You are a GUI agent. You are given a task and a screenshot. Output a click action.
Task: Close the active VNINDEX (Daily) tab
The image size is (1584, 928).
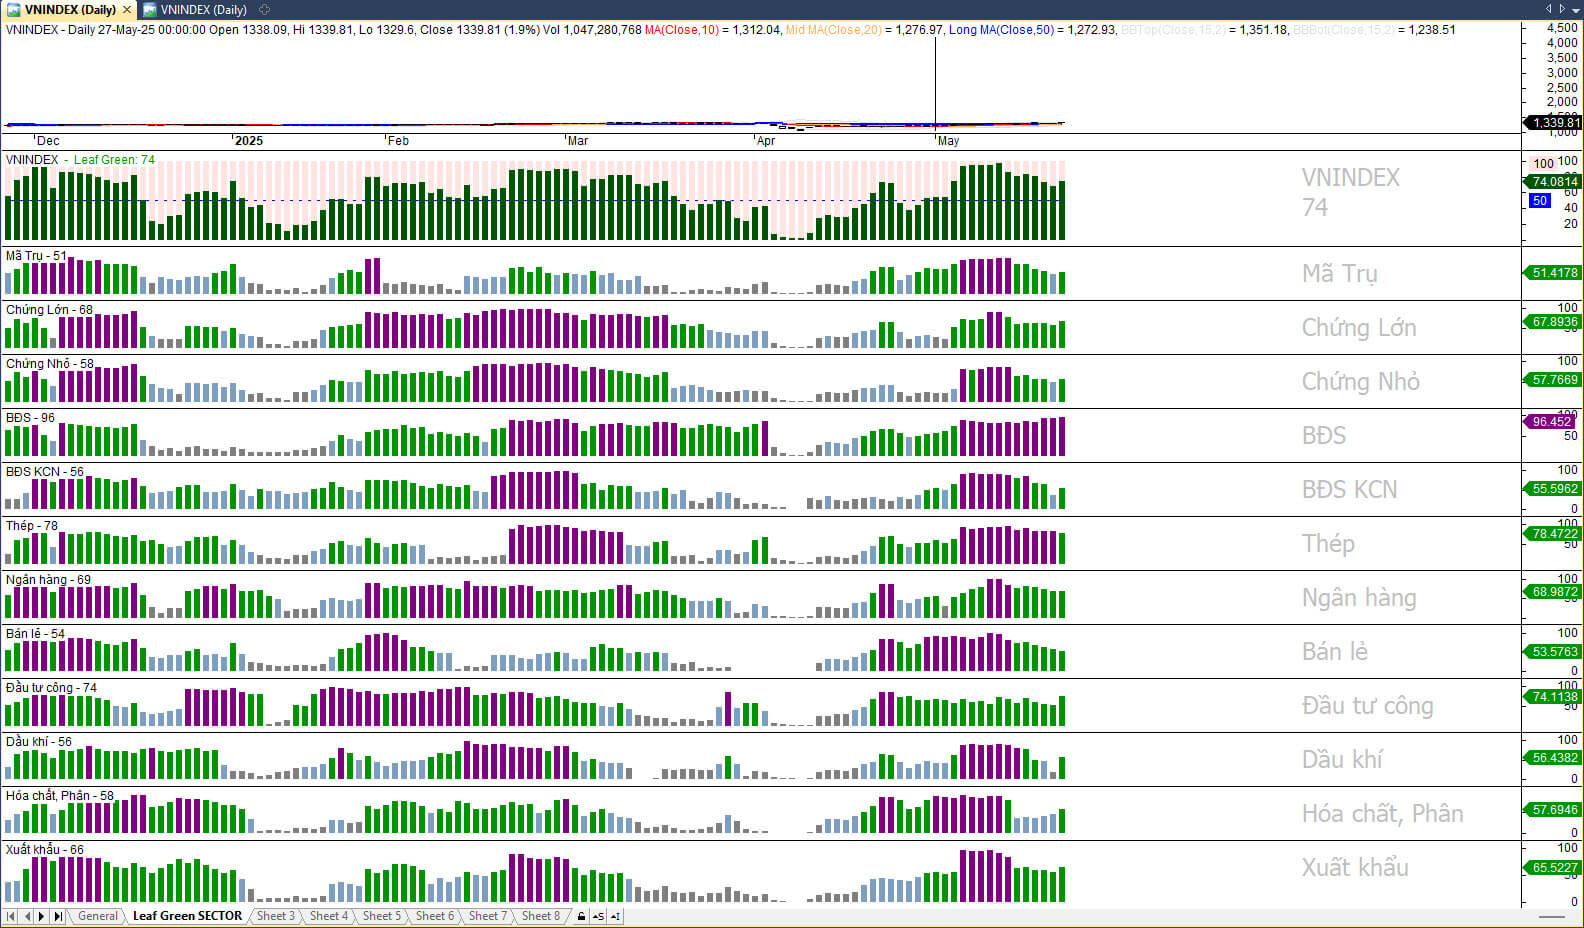tap(127, 10)
